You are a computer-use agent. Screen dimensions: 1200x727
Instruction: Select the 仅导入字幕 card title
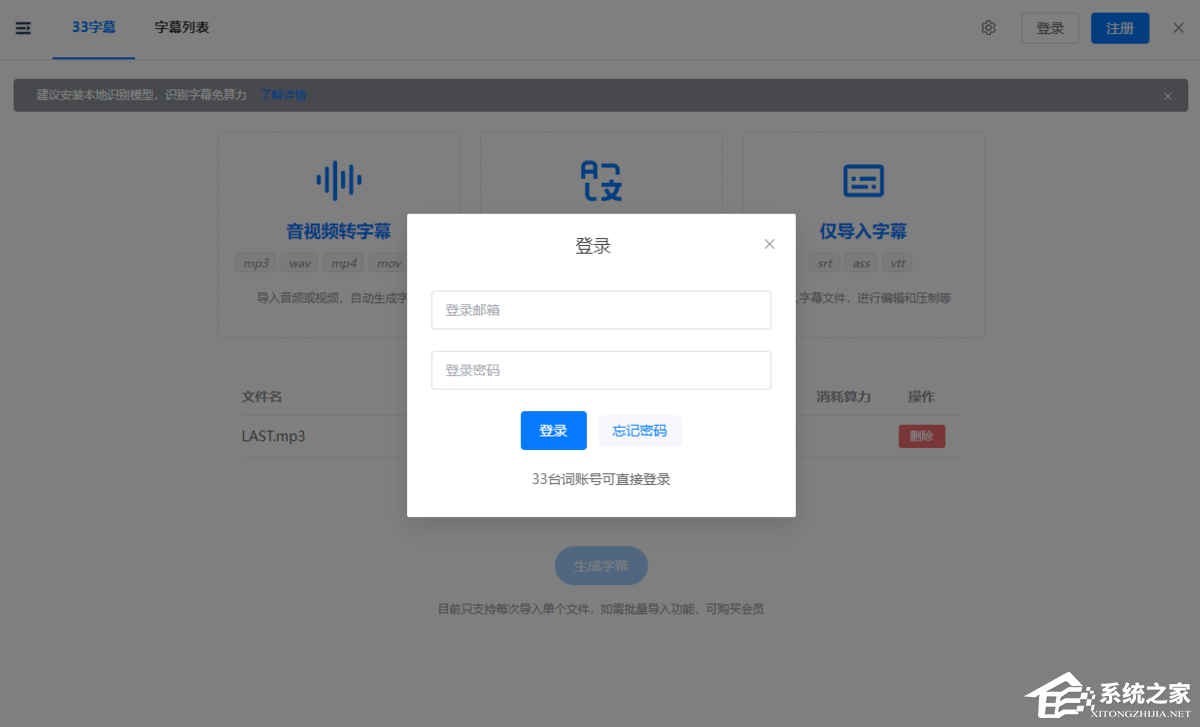tap(863, 231)
